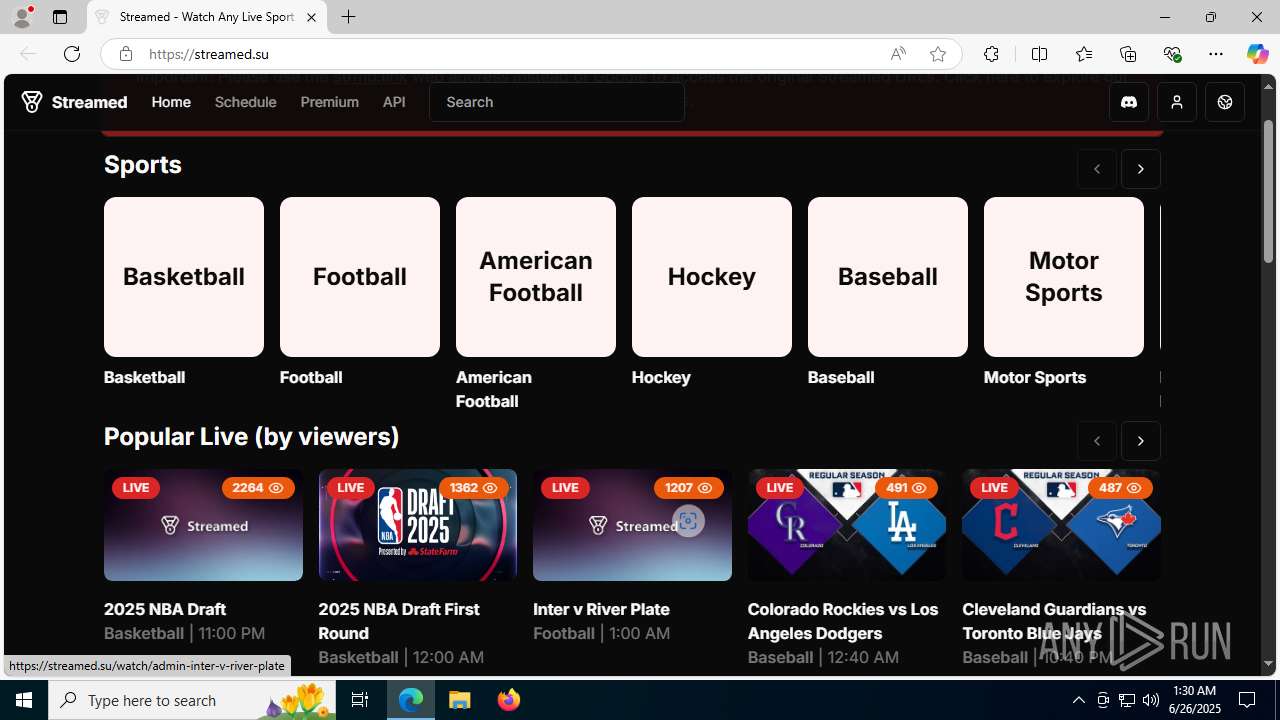This screenshot has width=1280, height=720.
Task: Go to next Sports carousel page
Action: 1141,169
